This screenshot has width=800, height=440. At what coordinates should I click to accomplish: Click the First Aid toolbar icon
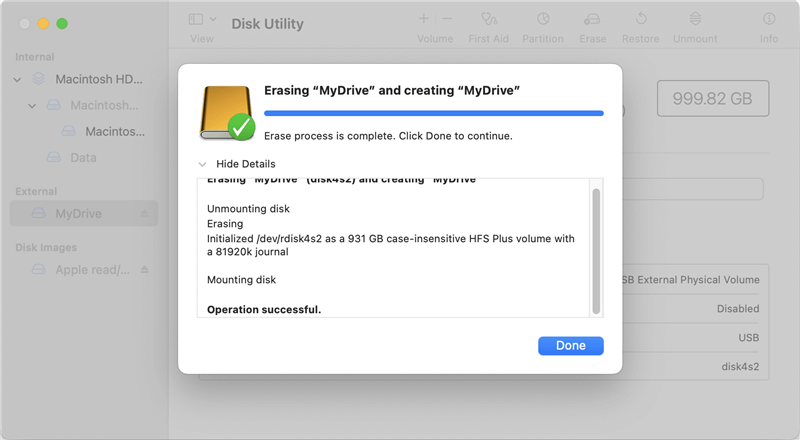(488, 19)
